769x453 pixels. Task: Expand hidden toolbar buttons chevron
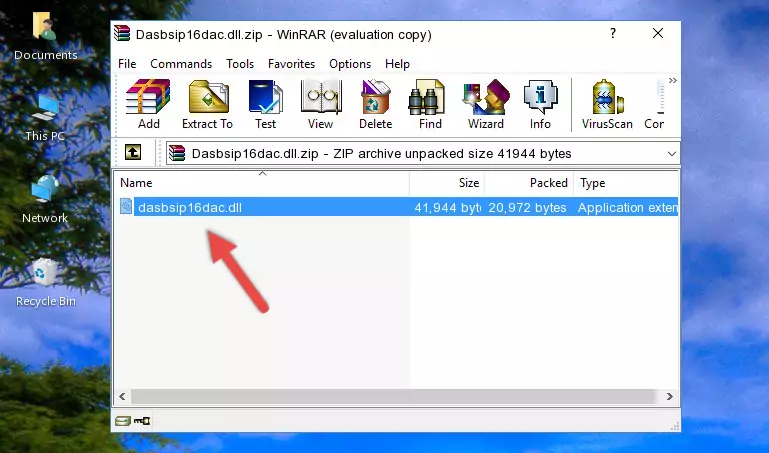pyautogui.click(x=673, y=80)
